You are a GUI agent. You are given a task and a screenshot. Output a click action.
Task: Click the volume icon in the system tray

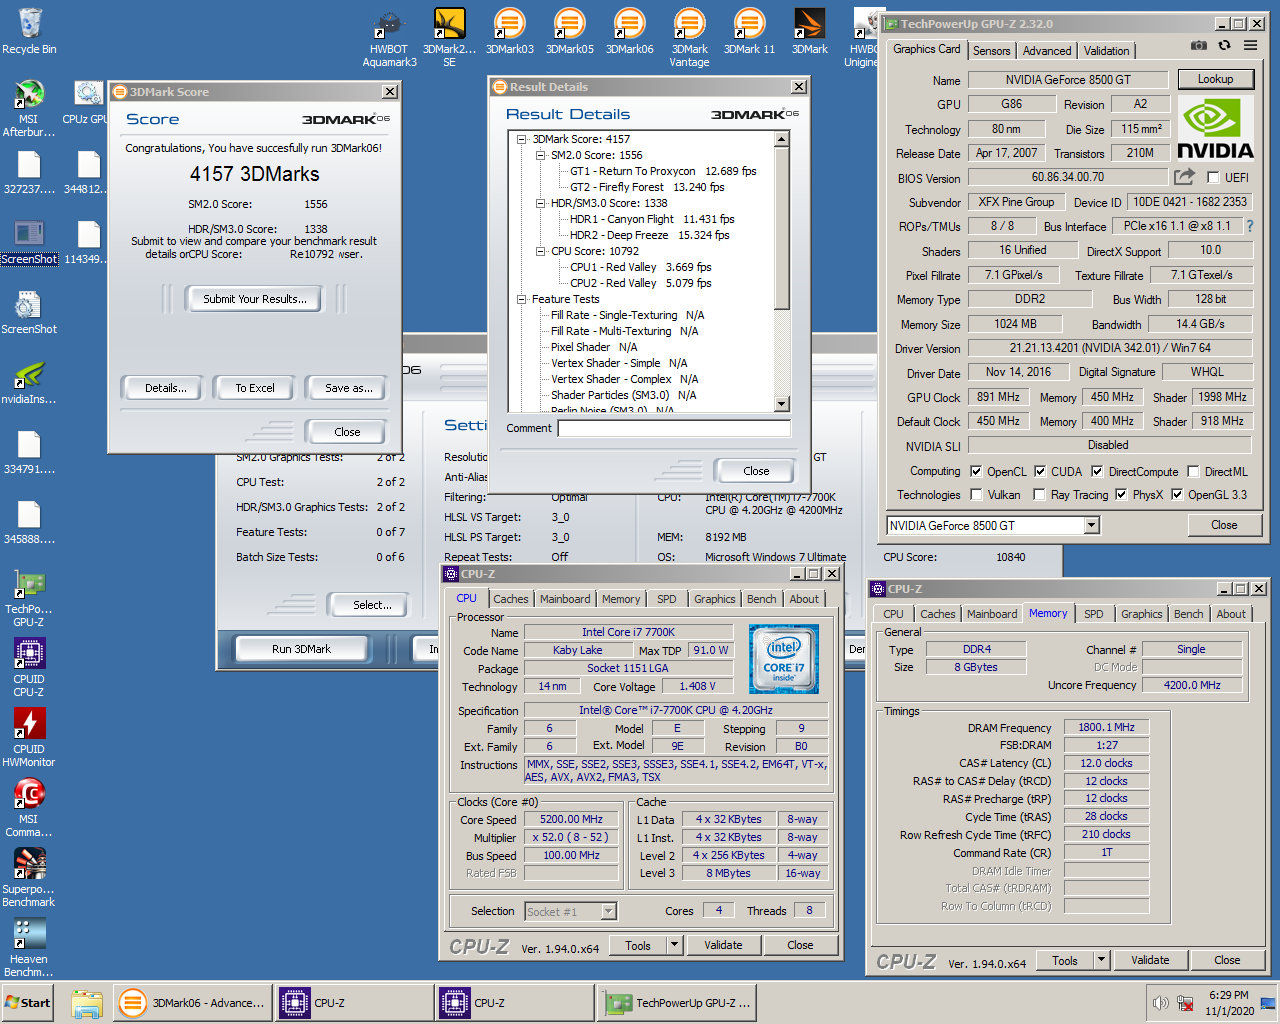click(x=1160, y=1003)
